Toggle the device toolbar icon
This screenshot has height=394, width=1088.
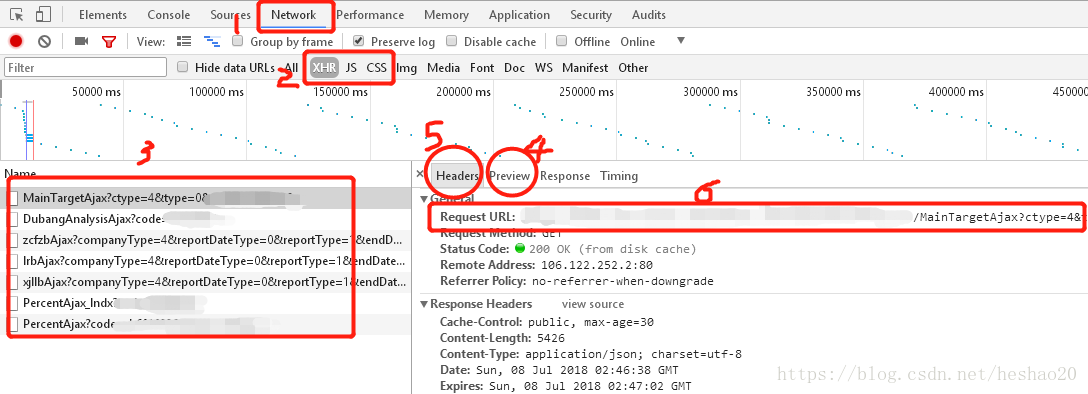point(43,15)
